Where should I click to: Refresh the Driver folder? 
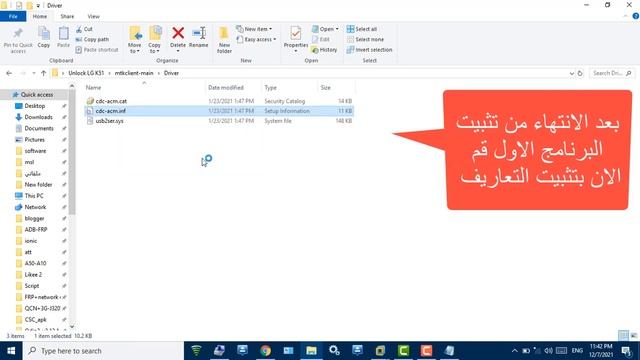[x=580, y=73]
